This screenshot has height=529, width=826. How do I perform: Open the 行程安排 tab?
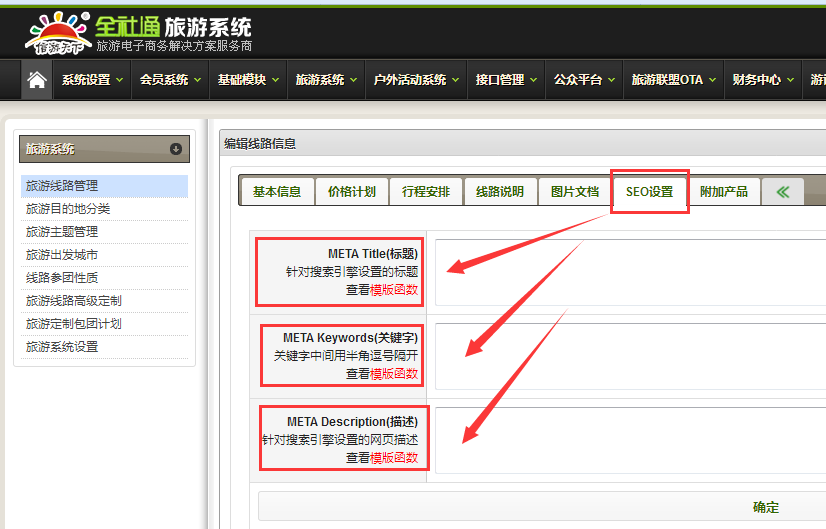pyautogui.click(x=426, y=192)
